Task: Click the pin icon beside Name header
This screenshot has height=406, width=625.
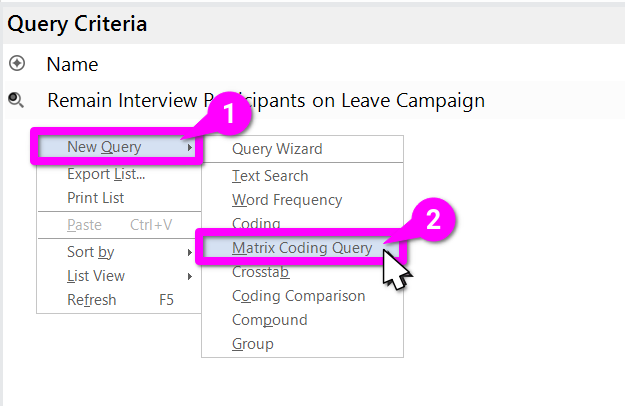Action: click(16, 64)
